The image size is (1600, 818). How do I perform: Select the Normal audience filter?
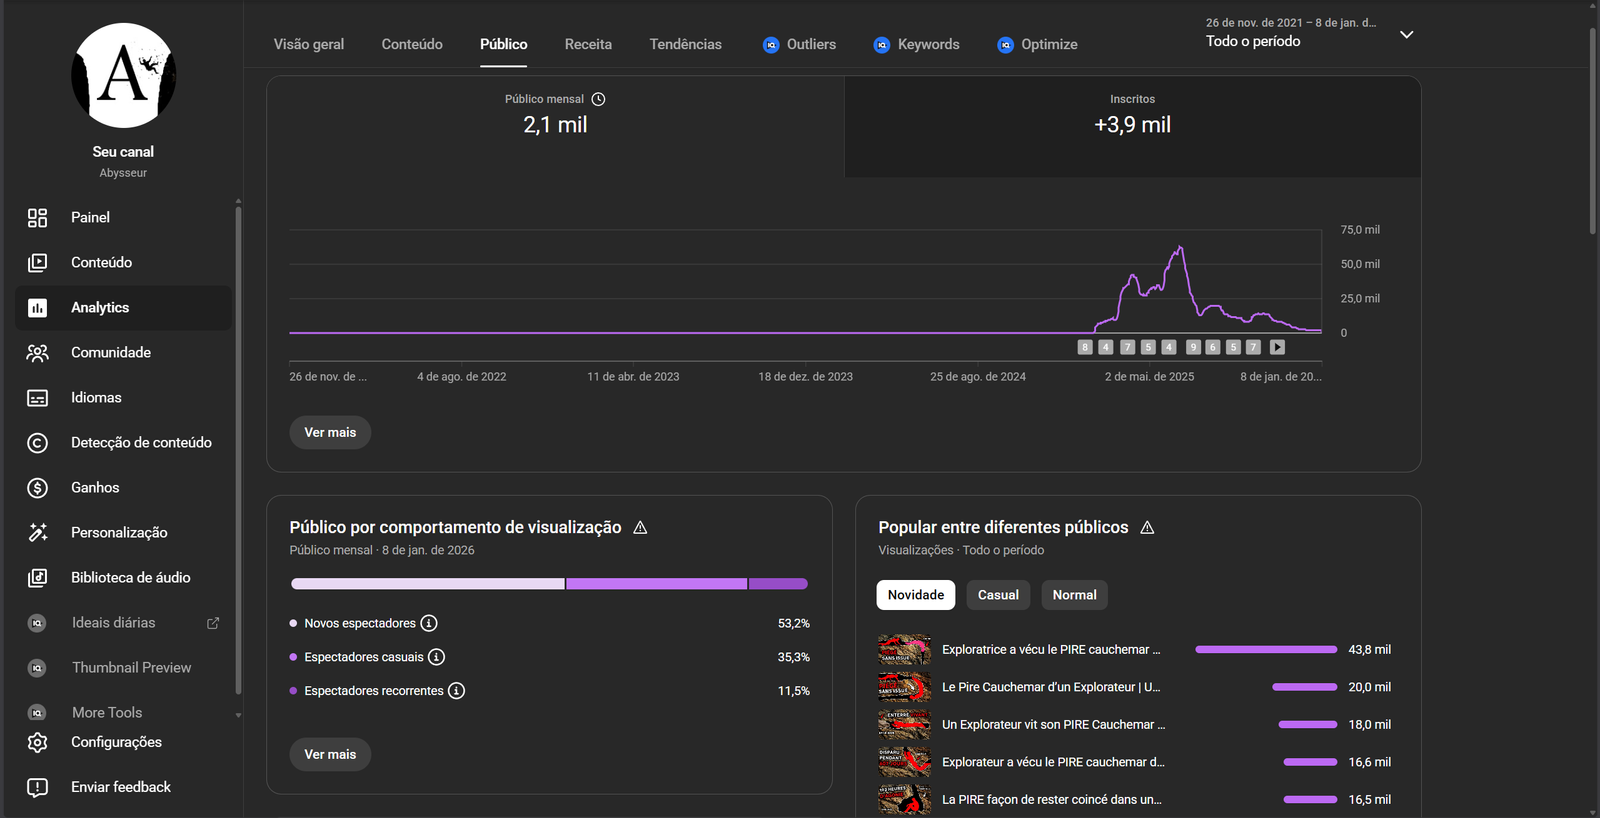pyautogui.click(x=1074, y=595)
